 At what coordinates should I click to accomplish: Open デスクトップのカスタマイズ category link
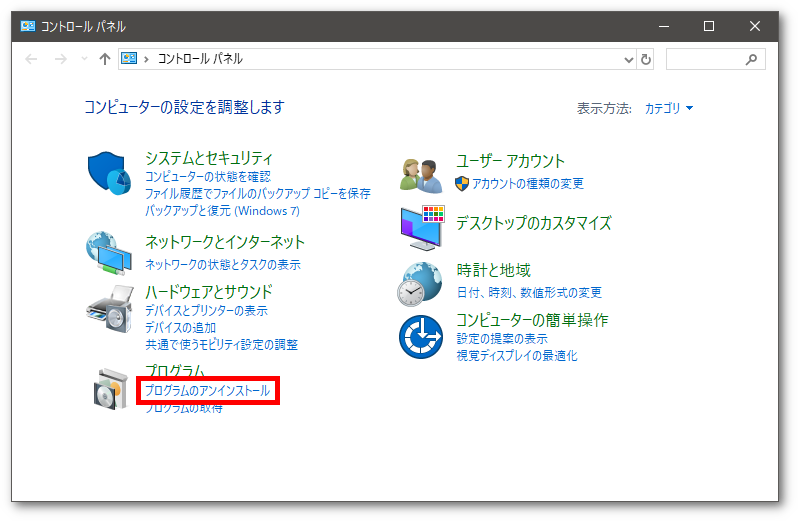(x=533, y=223)
